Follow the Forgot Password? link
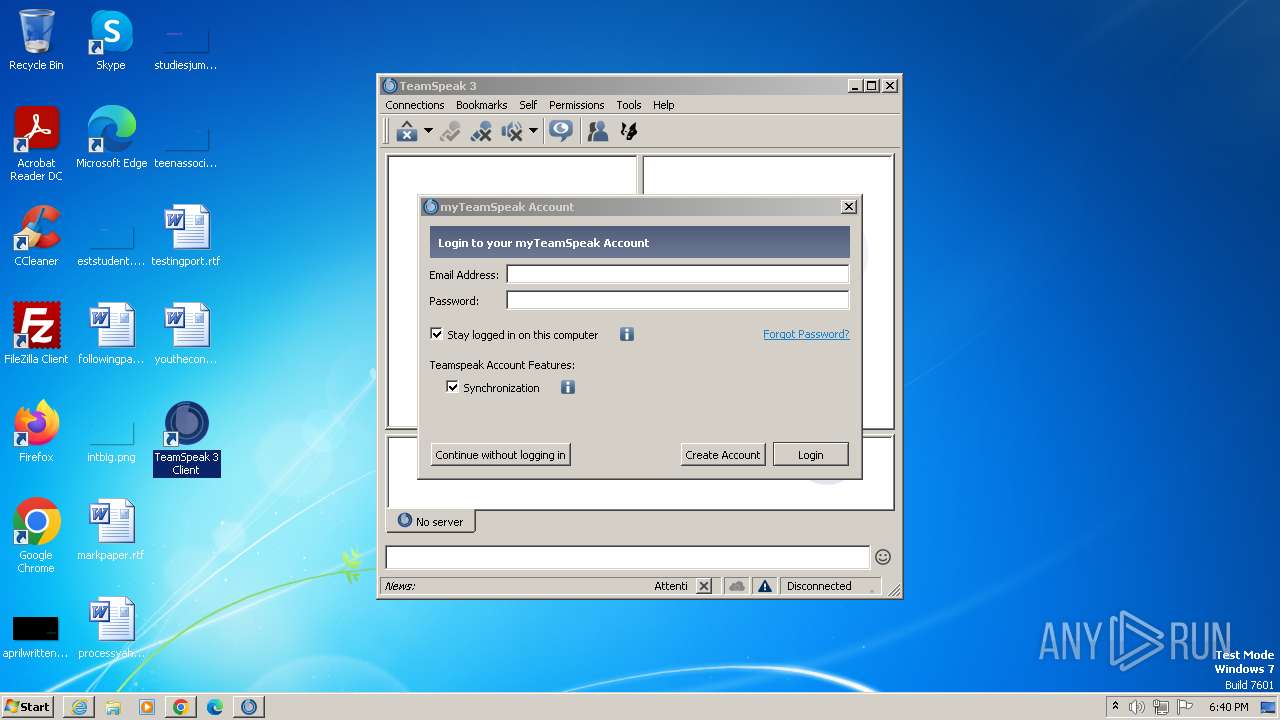Viewport: 1280px width, 720px height. pos(806,334)
